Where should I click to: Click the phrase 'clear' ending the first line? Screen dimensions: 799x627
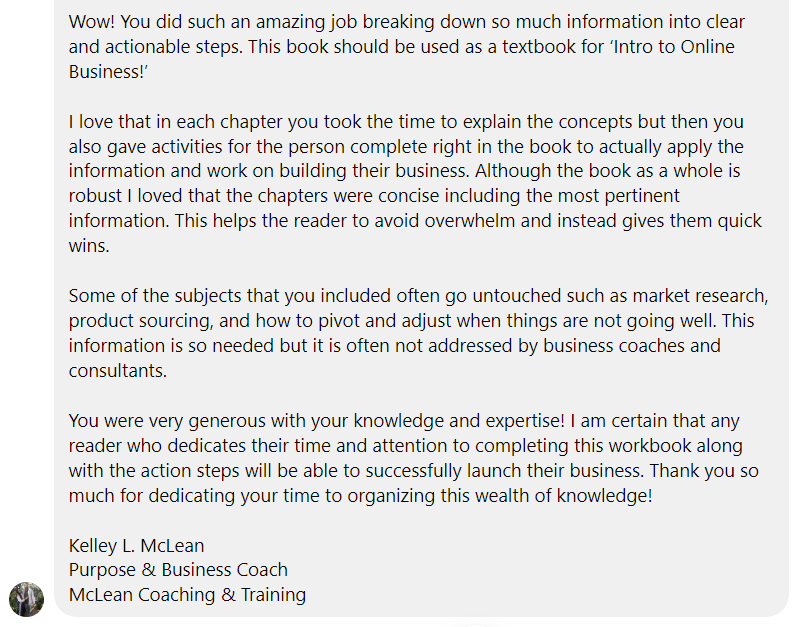coord(722,21)
